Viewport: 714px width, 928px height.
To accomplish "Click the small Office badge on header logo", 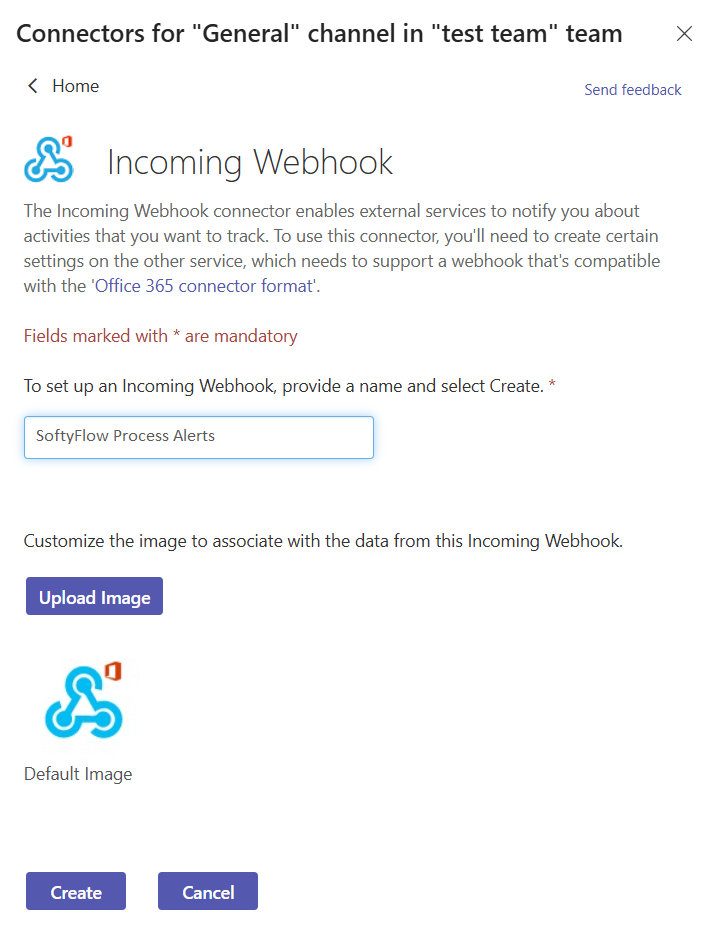I will [x=67, y=141].
